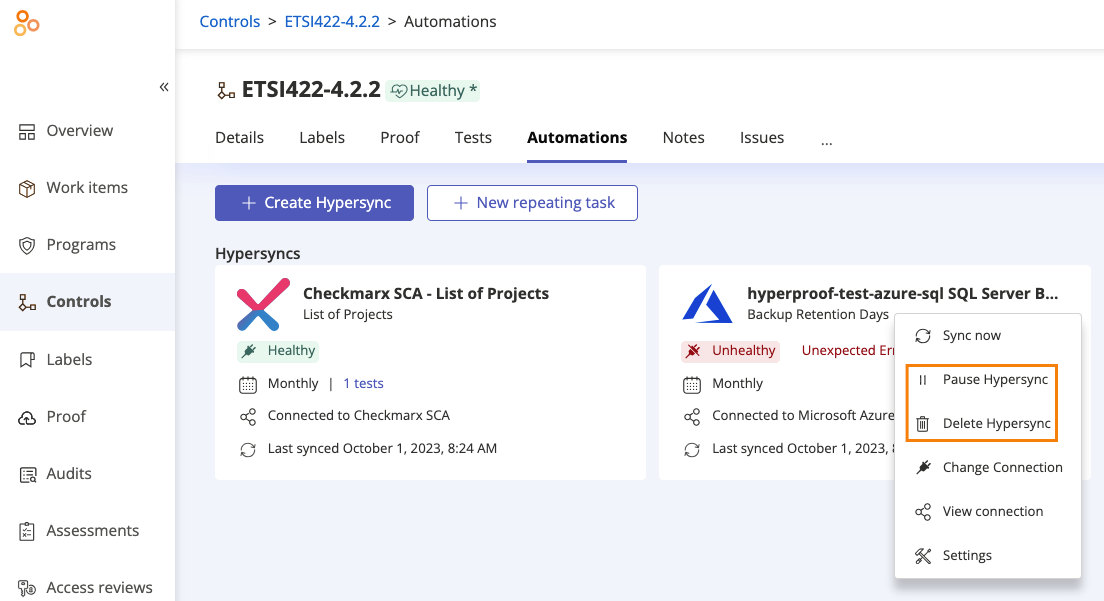Screen dimensions: 1104x601
Task: Click the Create Hypersync button
Action: (x=314, y=203)
